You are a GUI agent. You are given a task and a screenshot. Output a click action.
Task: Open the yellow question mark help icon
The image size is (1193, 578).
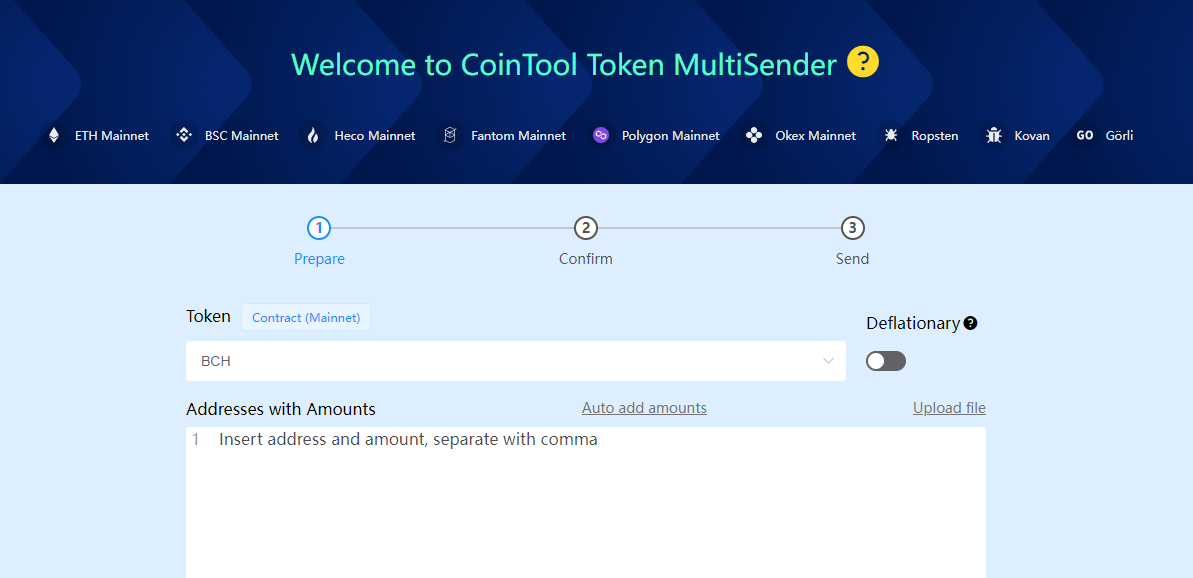point(863,62)
